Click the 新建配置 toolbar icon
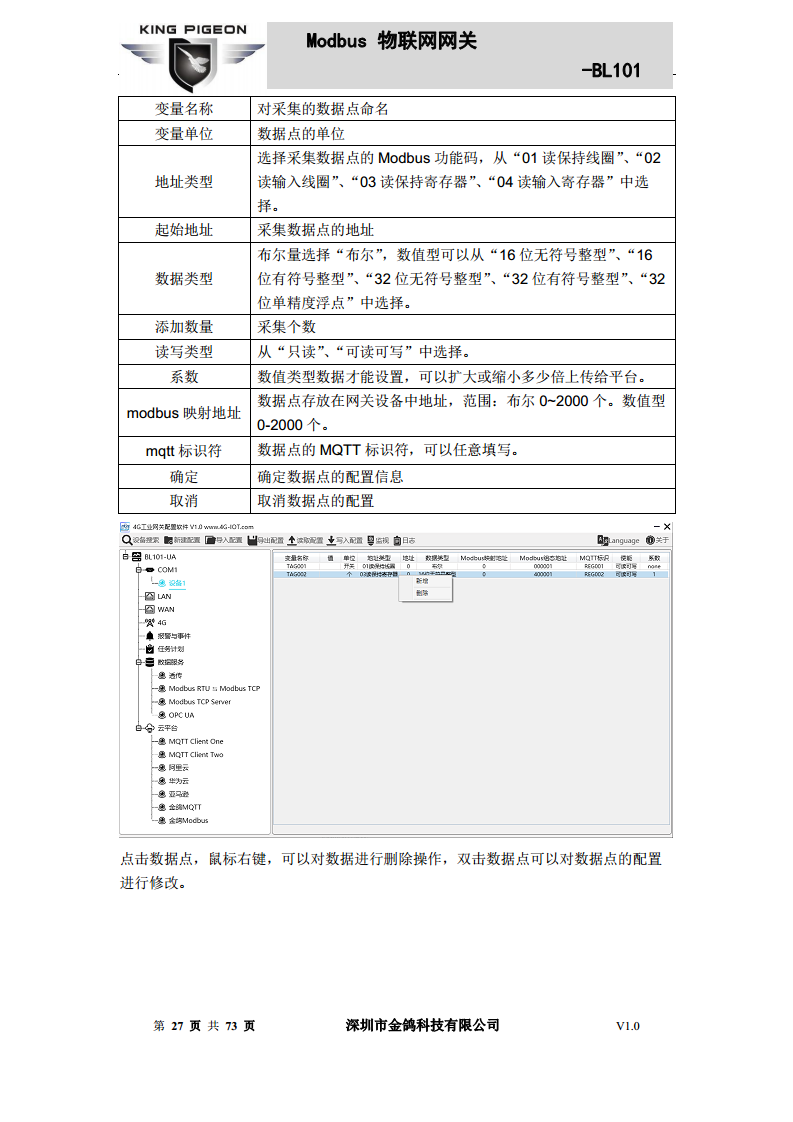This screenshot has width=793, height=1122. click(x=169, y=540)
